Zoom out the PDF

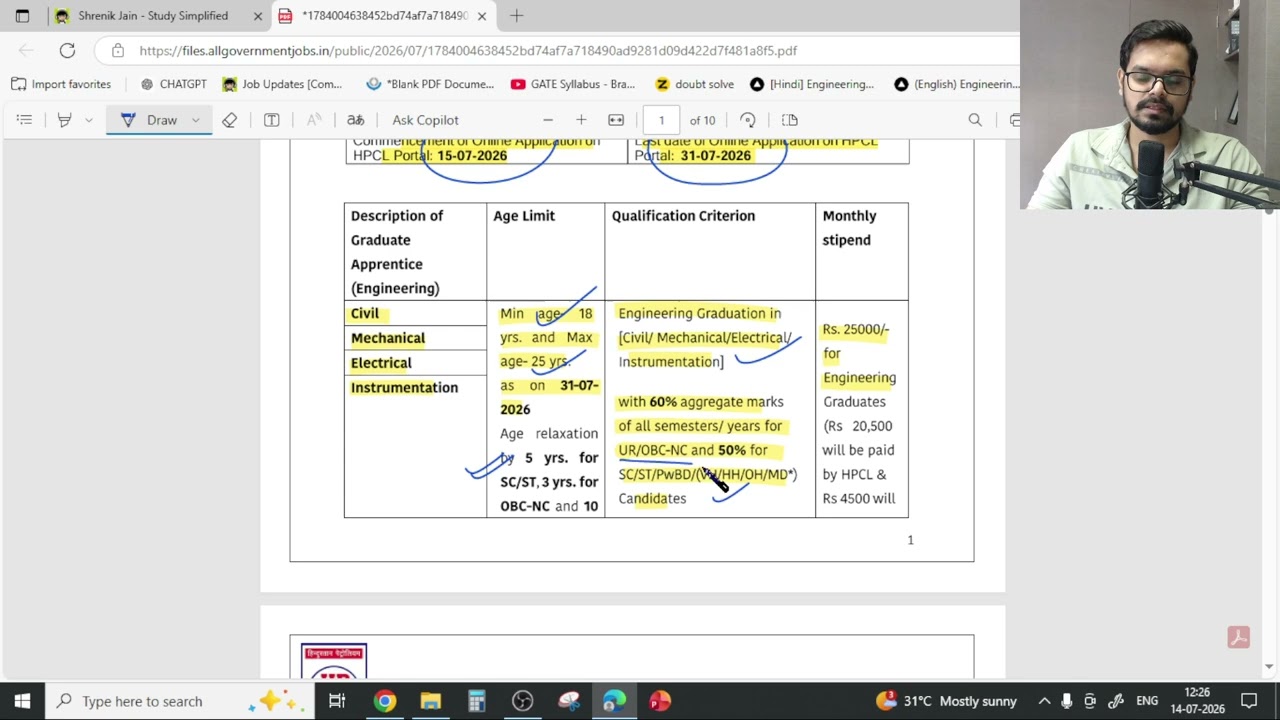point(547,120)
